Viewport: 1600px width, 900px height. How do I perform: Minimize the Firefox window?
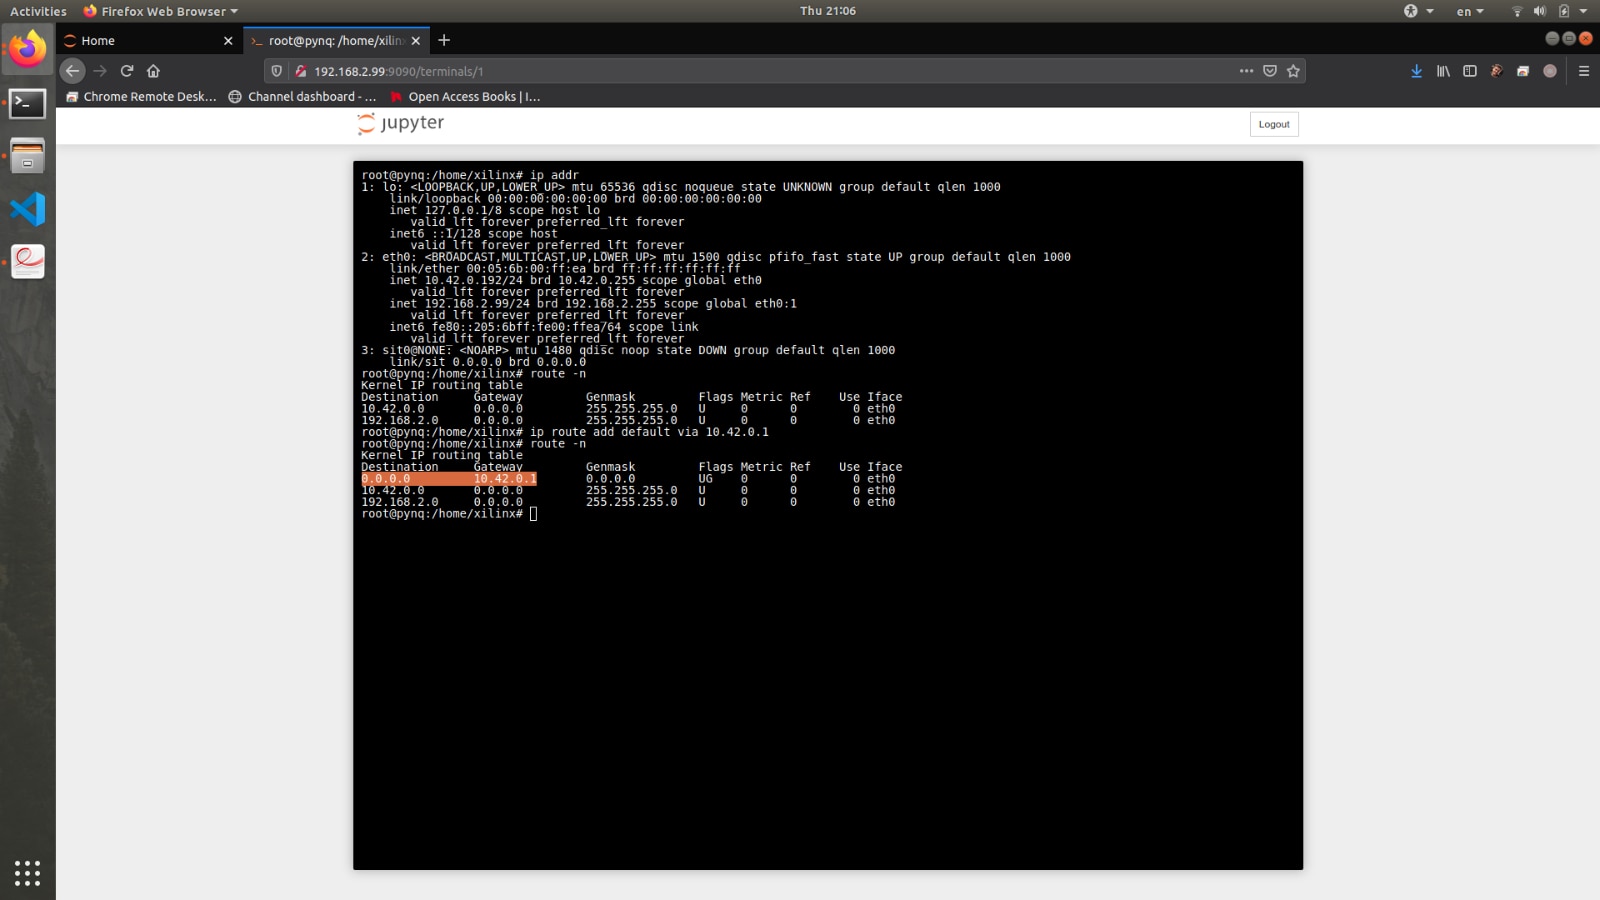(1552, 38)
